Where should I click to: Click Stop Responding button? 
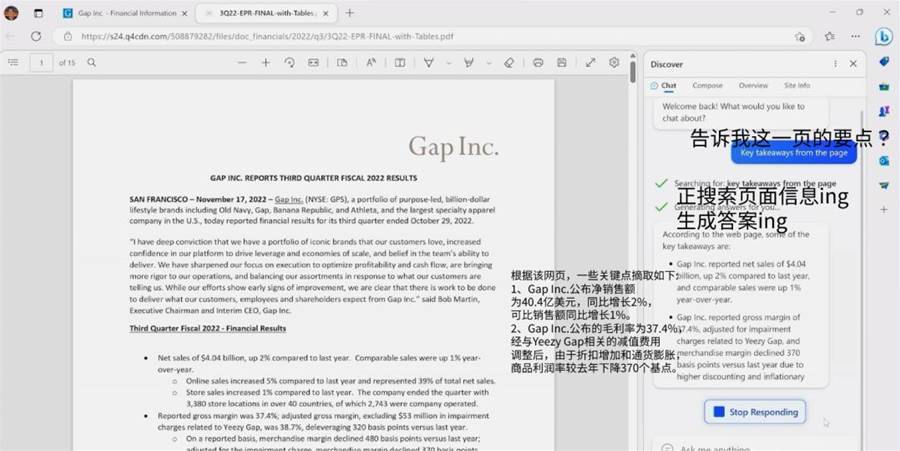[x=755, y=412]
